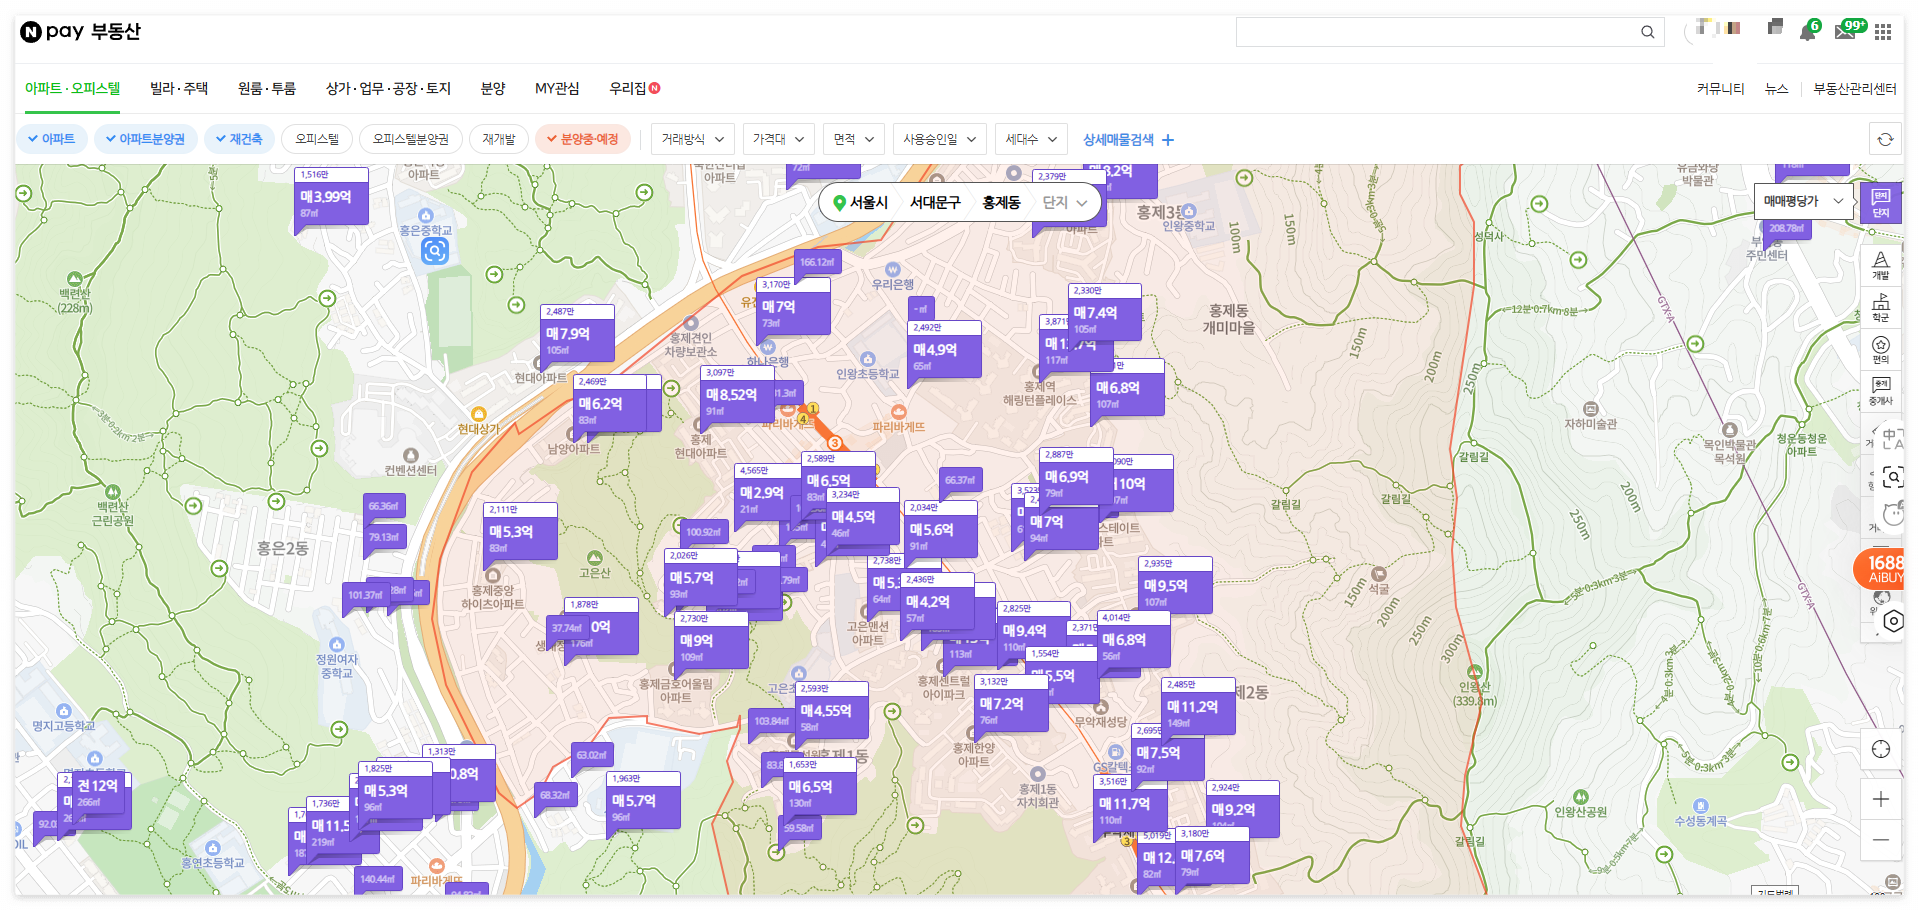This screenshot has height=910, width=1919.
Task: Enable the 재개발 filter chip
Action: pyautogui.click(x=498, y=139)
